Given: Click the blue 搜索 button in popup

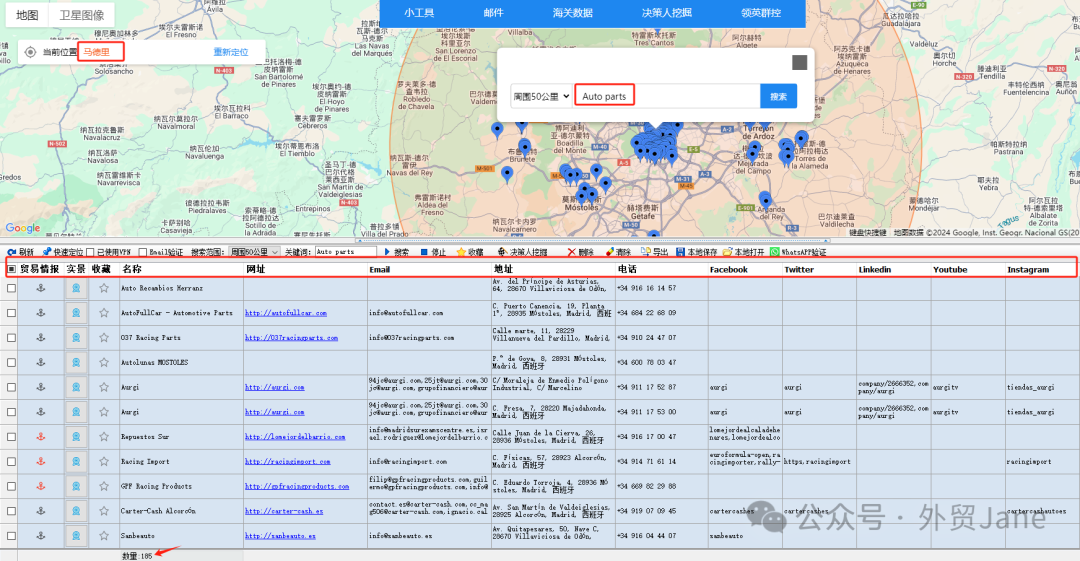Looking at the screenshot, I should tap(778, 96).
